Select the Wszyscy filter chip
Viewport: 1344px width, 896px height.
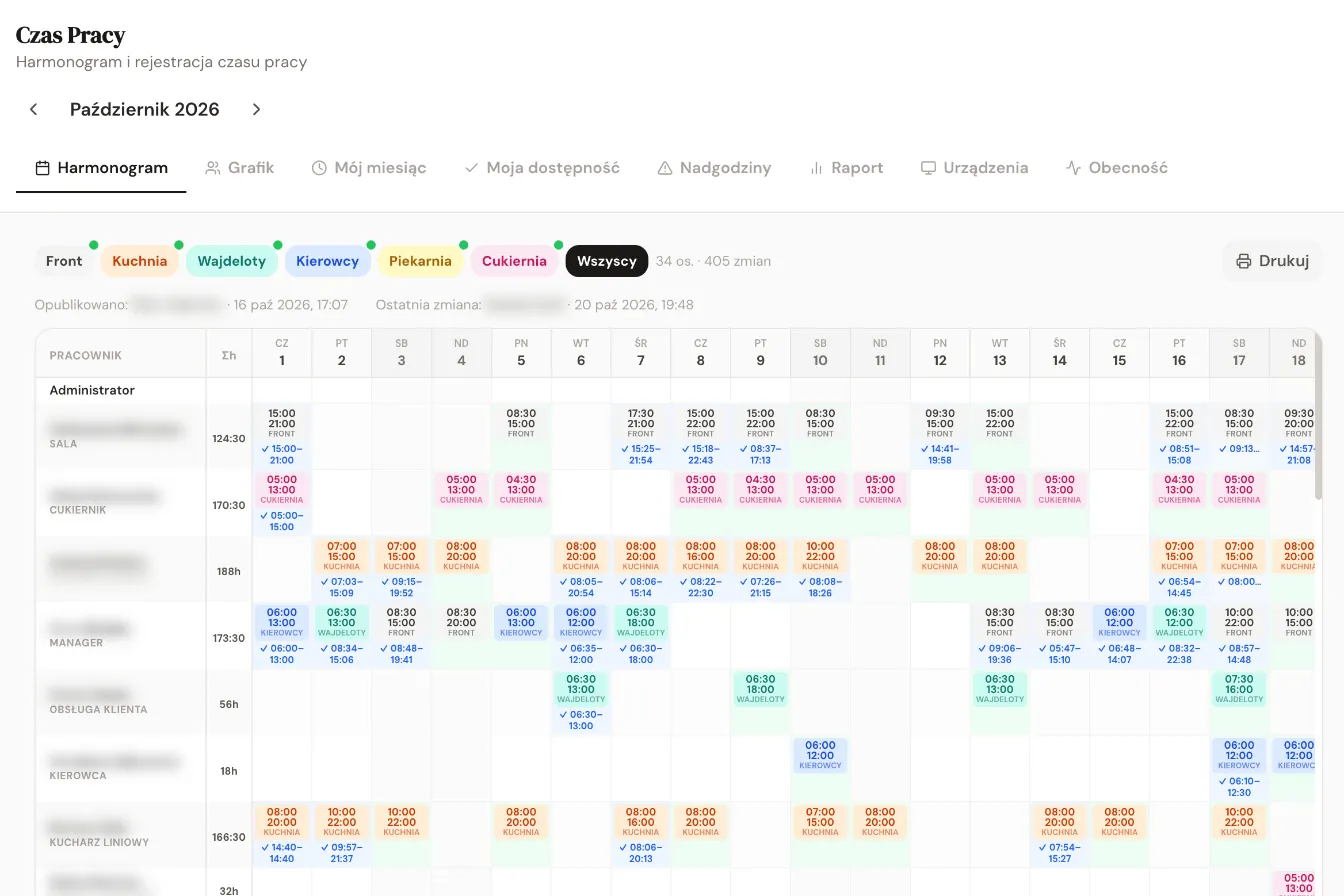[607, 261]
